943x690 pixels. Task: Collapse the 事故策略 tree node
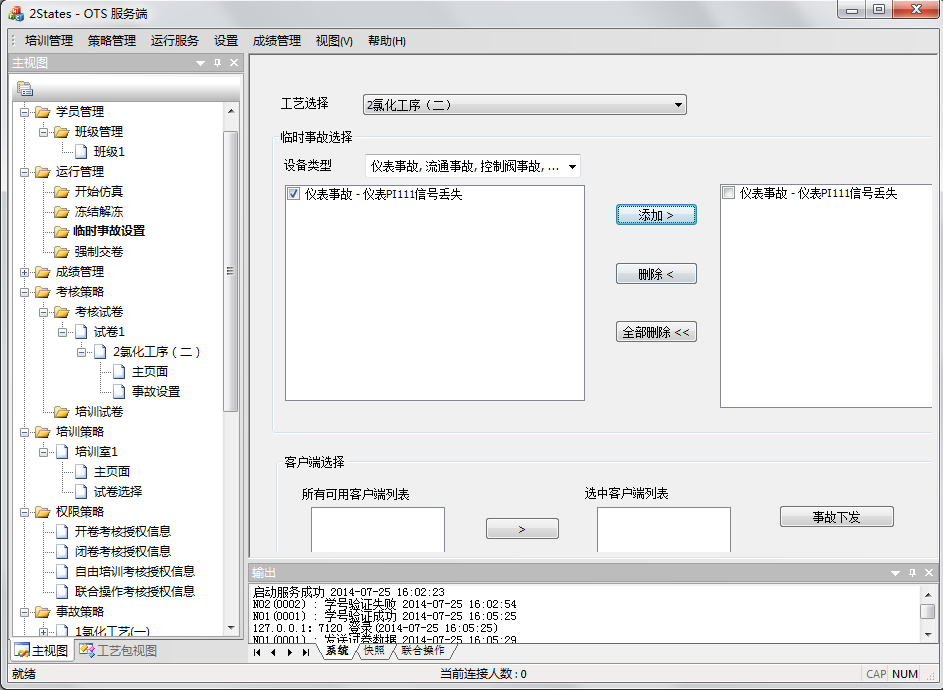tap(25, 612)
